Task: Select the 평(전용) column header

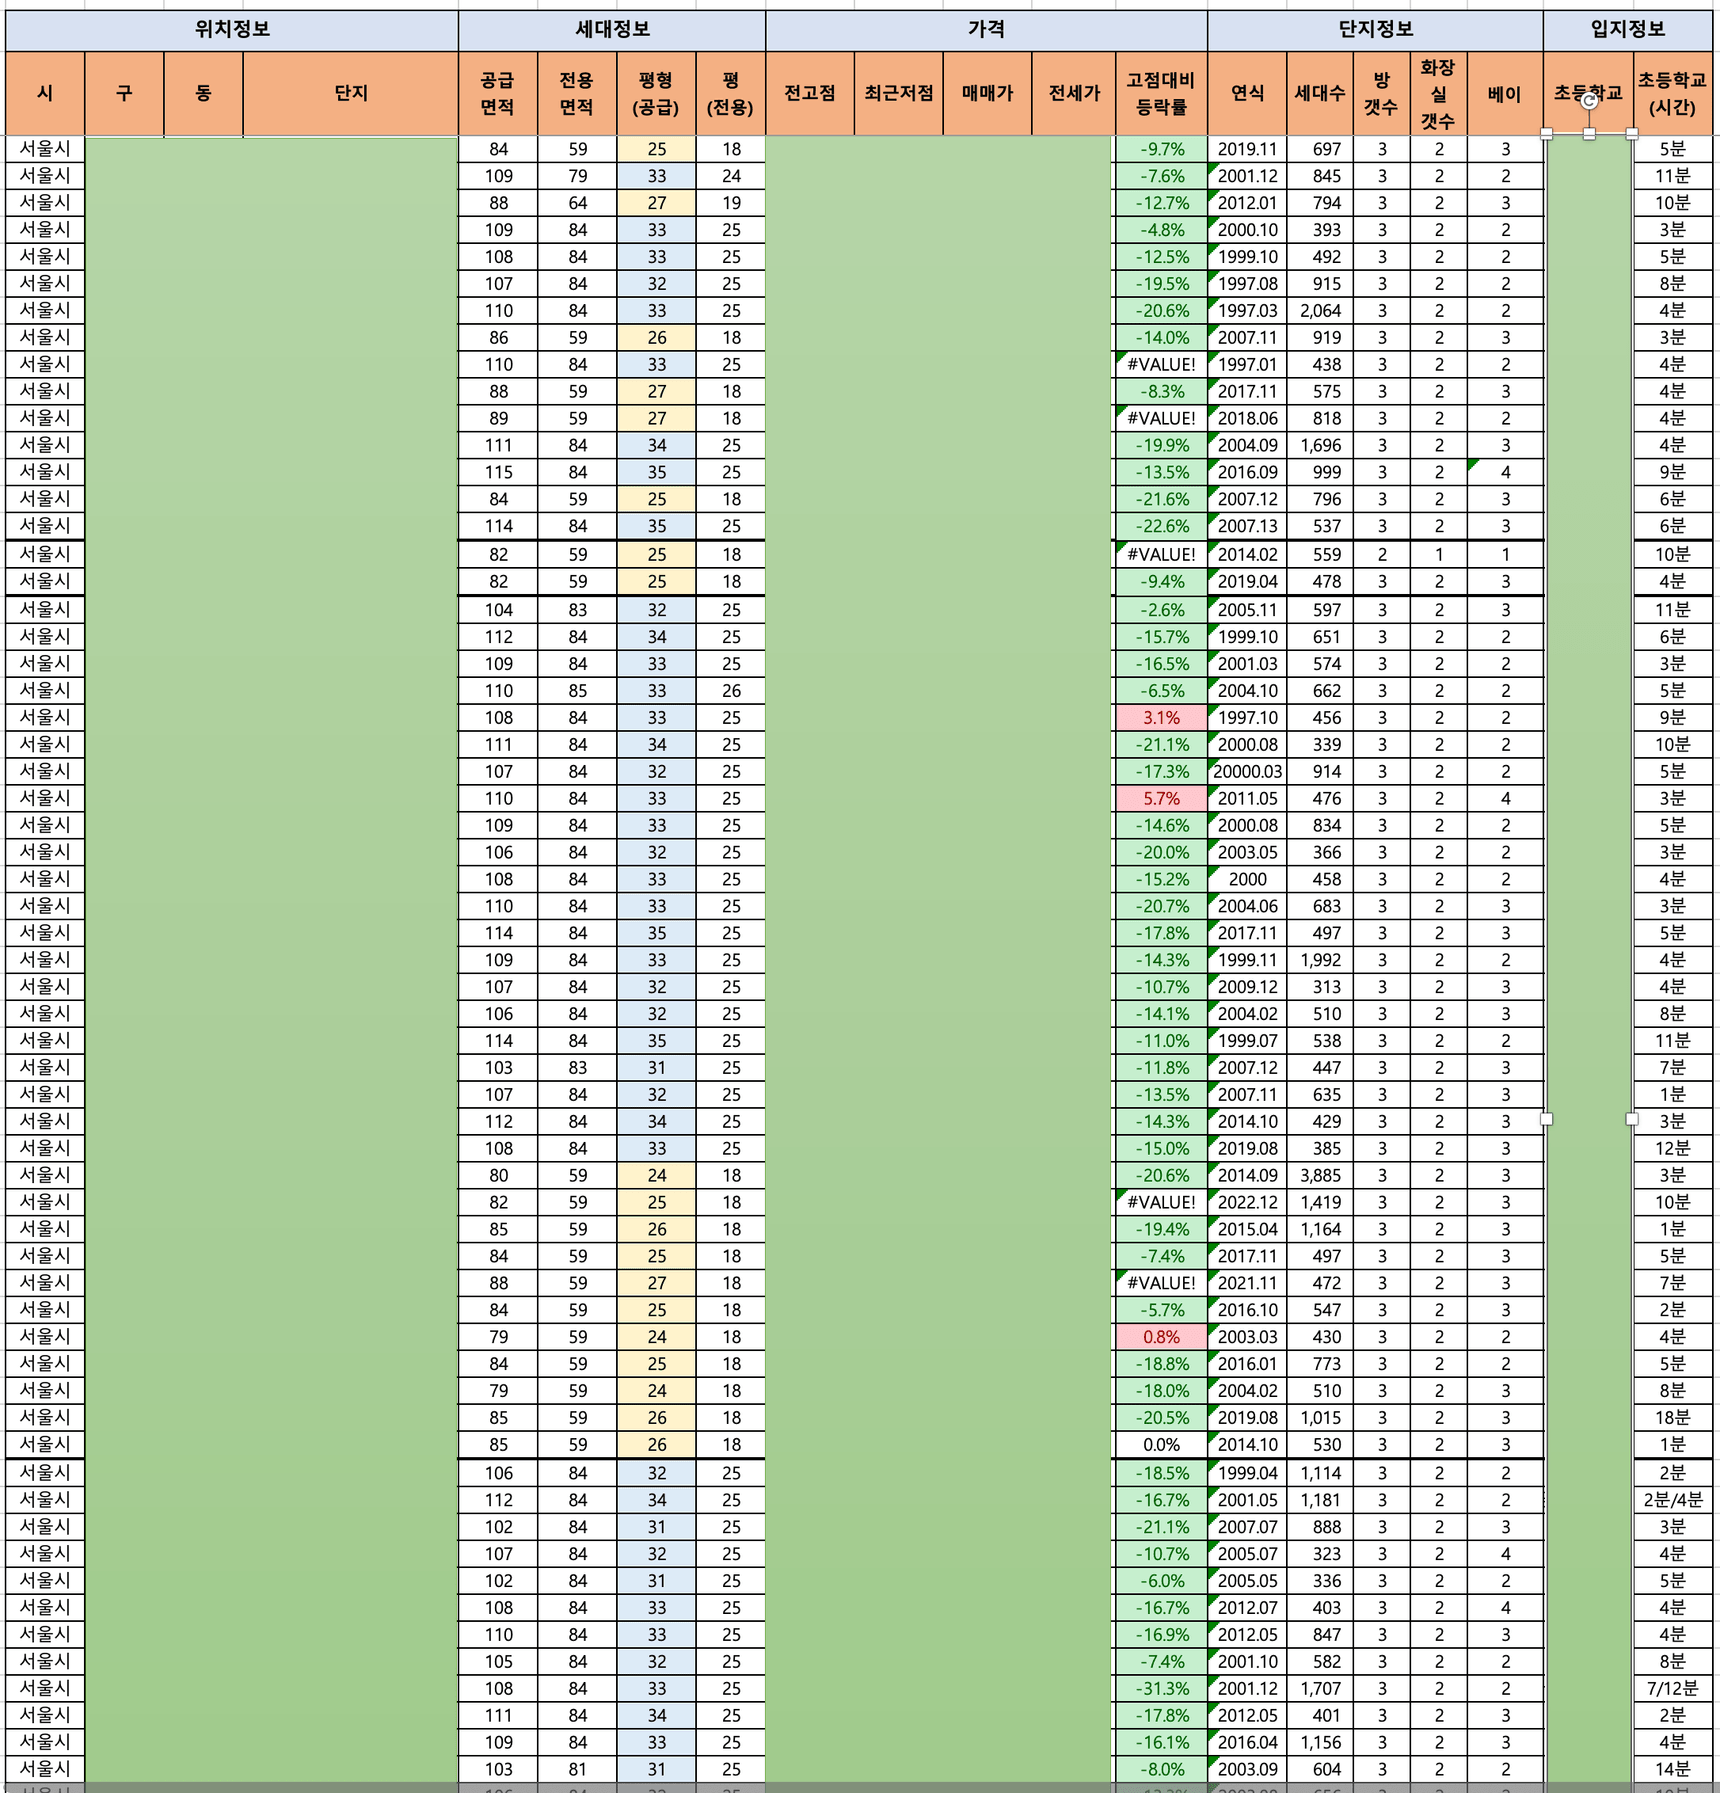Action: pyautogui.click(x=731, y=93)
